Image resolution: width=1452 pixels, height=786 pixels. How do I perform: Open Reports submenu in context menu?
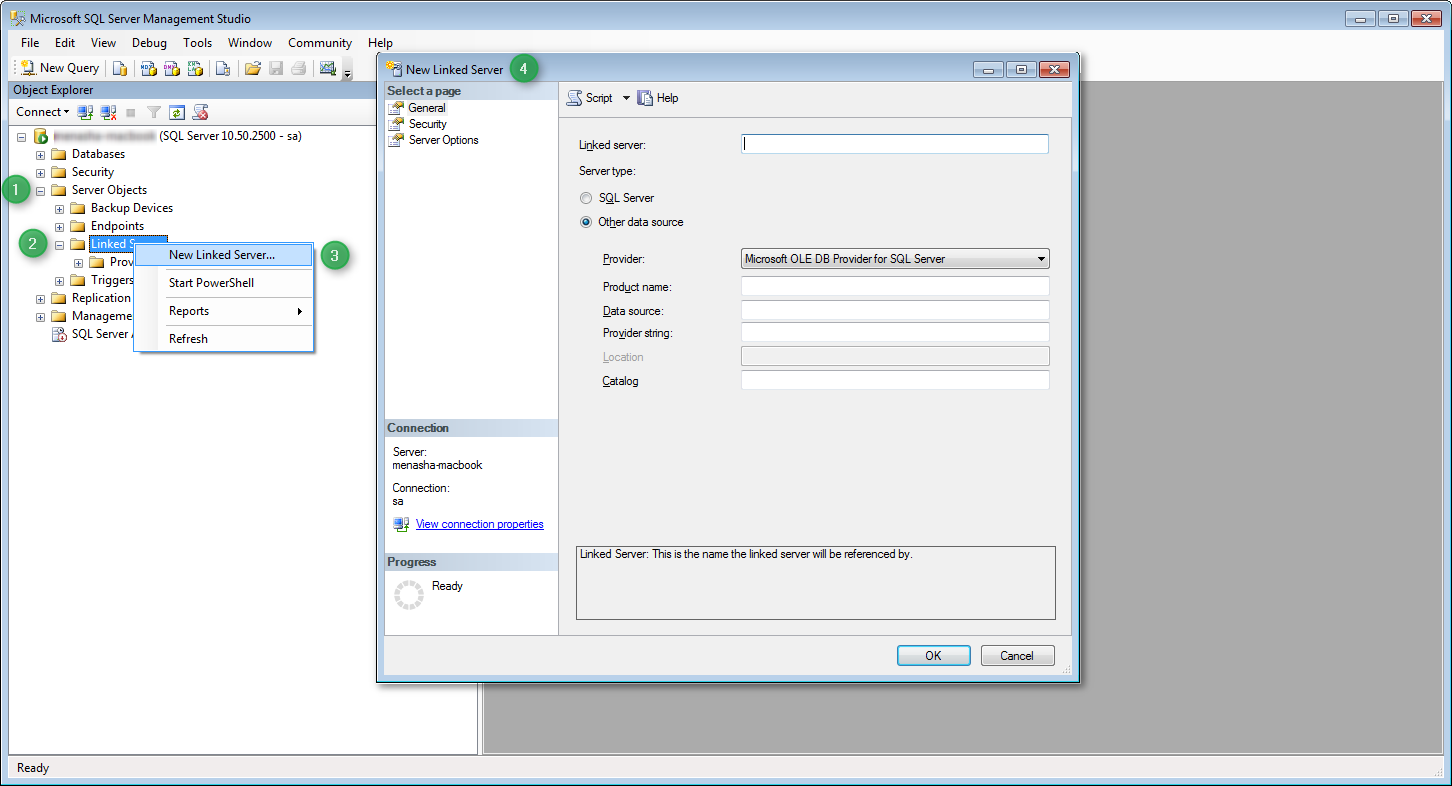[x=223, y=311]
